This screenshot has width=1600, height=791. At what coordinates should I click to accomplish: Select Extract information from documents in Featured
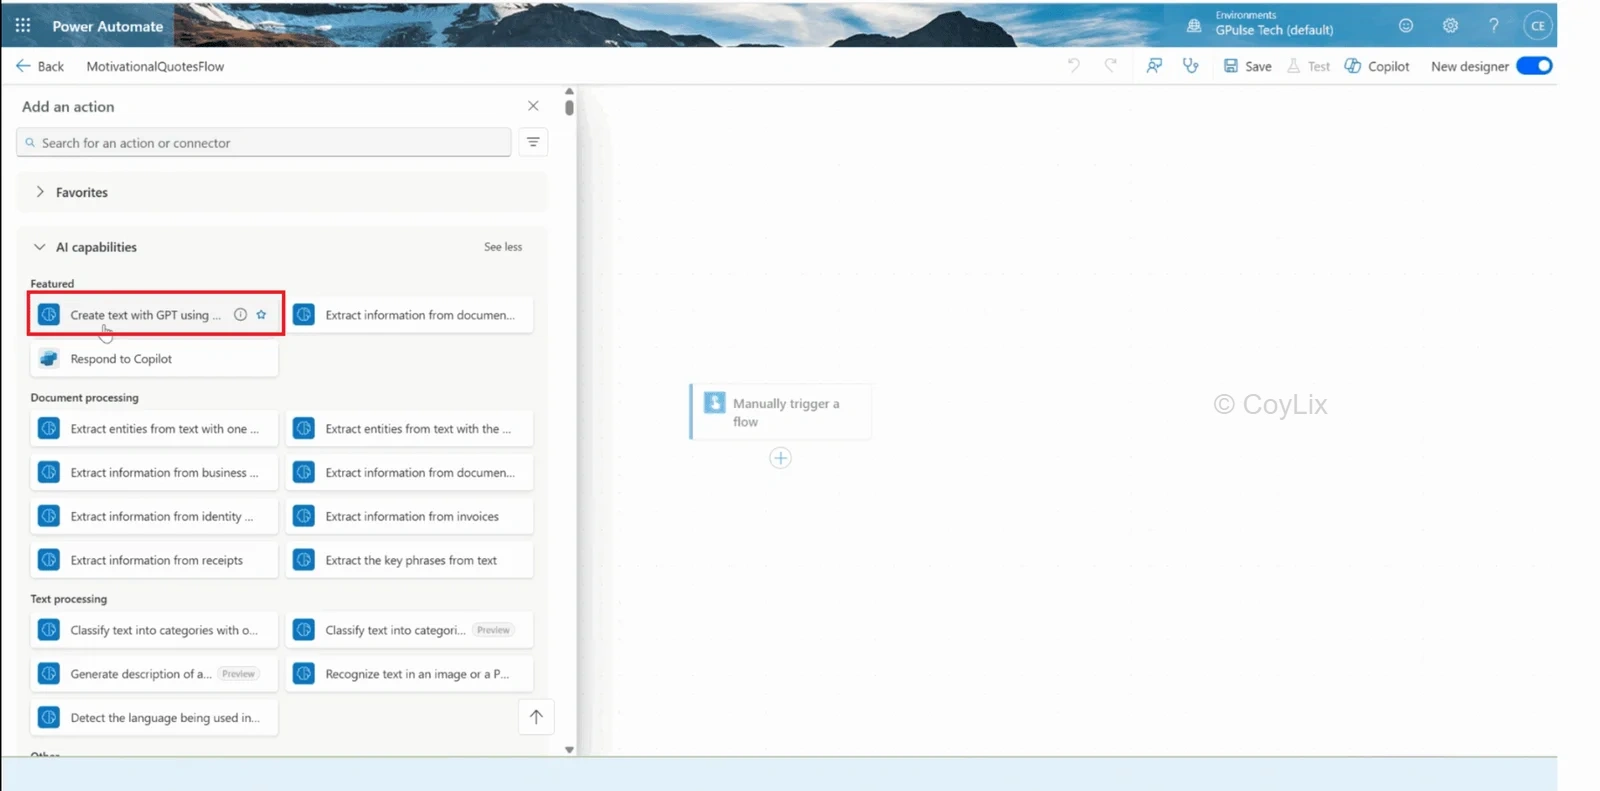point(409,315)
